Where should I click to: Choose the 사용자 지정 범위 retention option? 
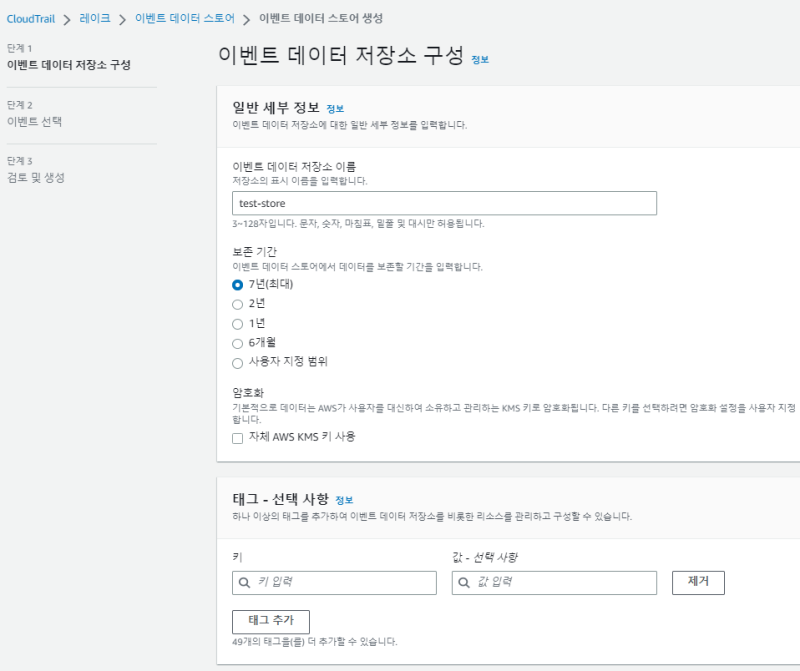[x=238, y=362]
